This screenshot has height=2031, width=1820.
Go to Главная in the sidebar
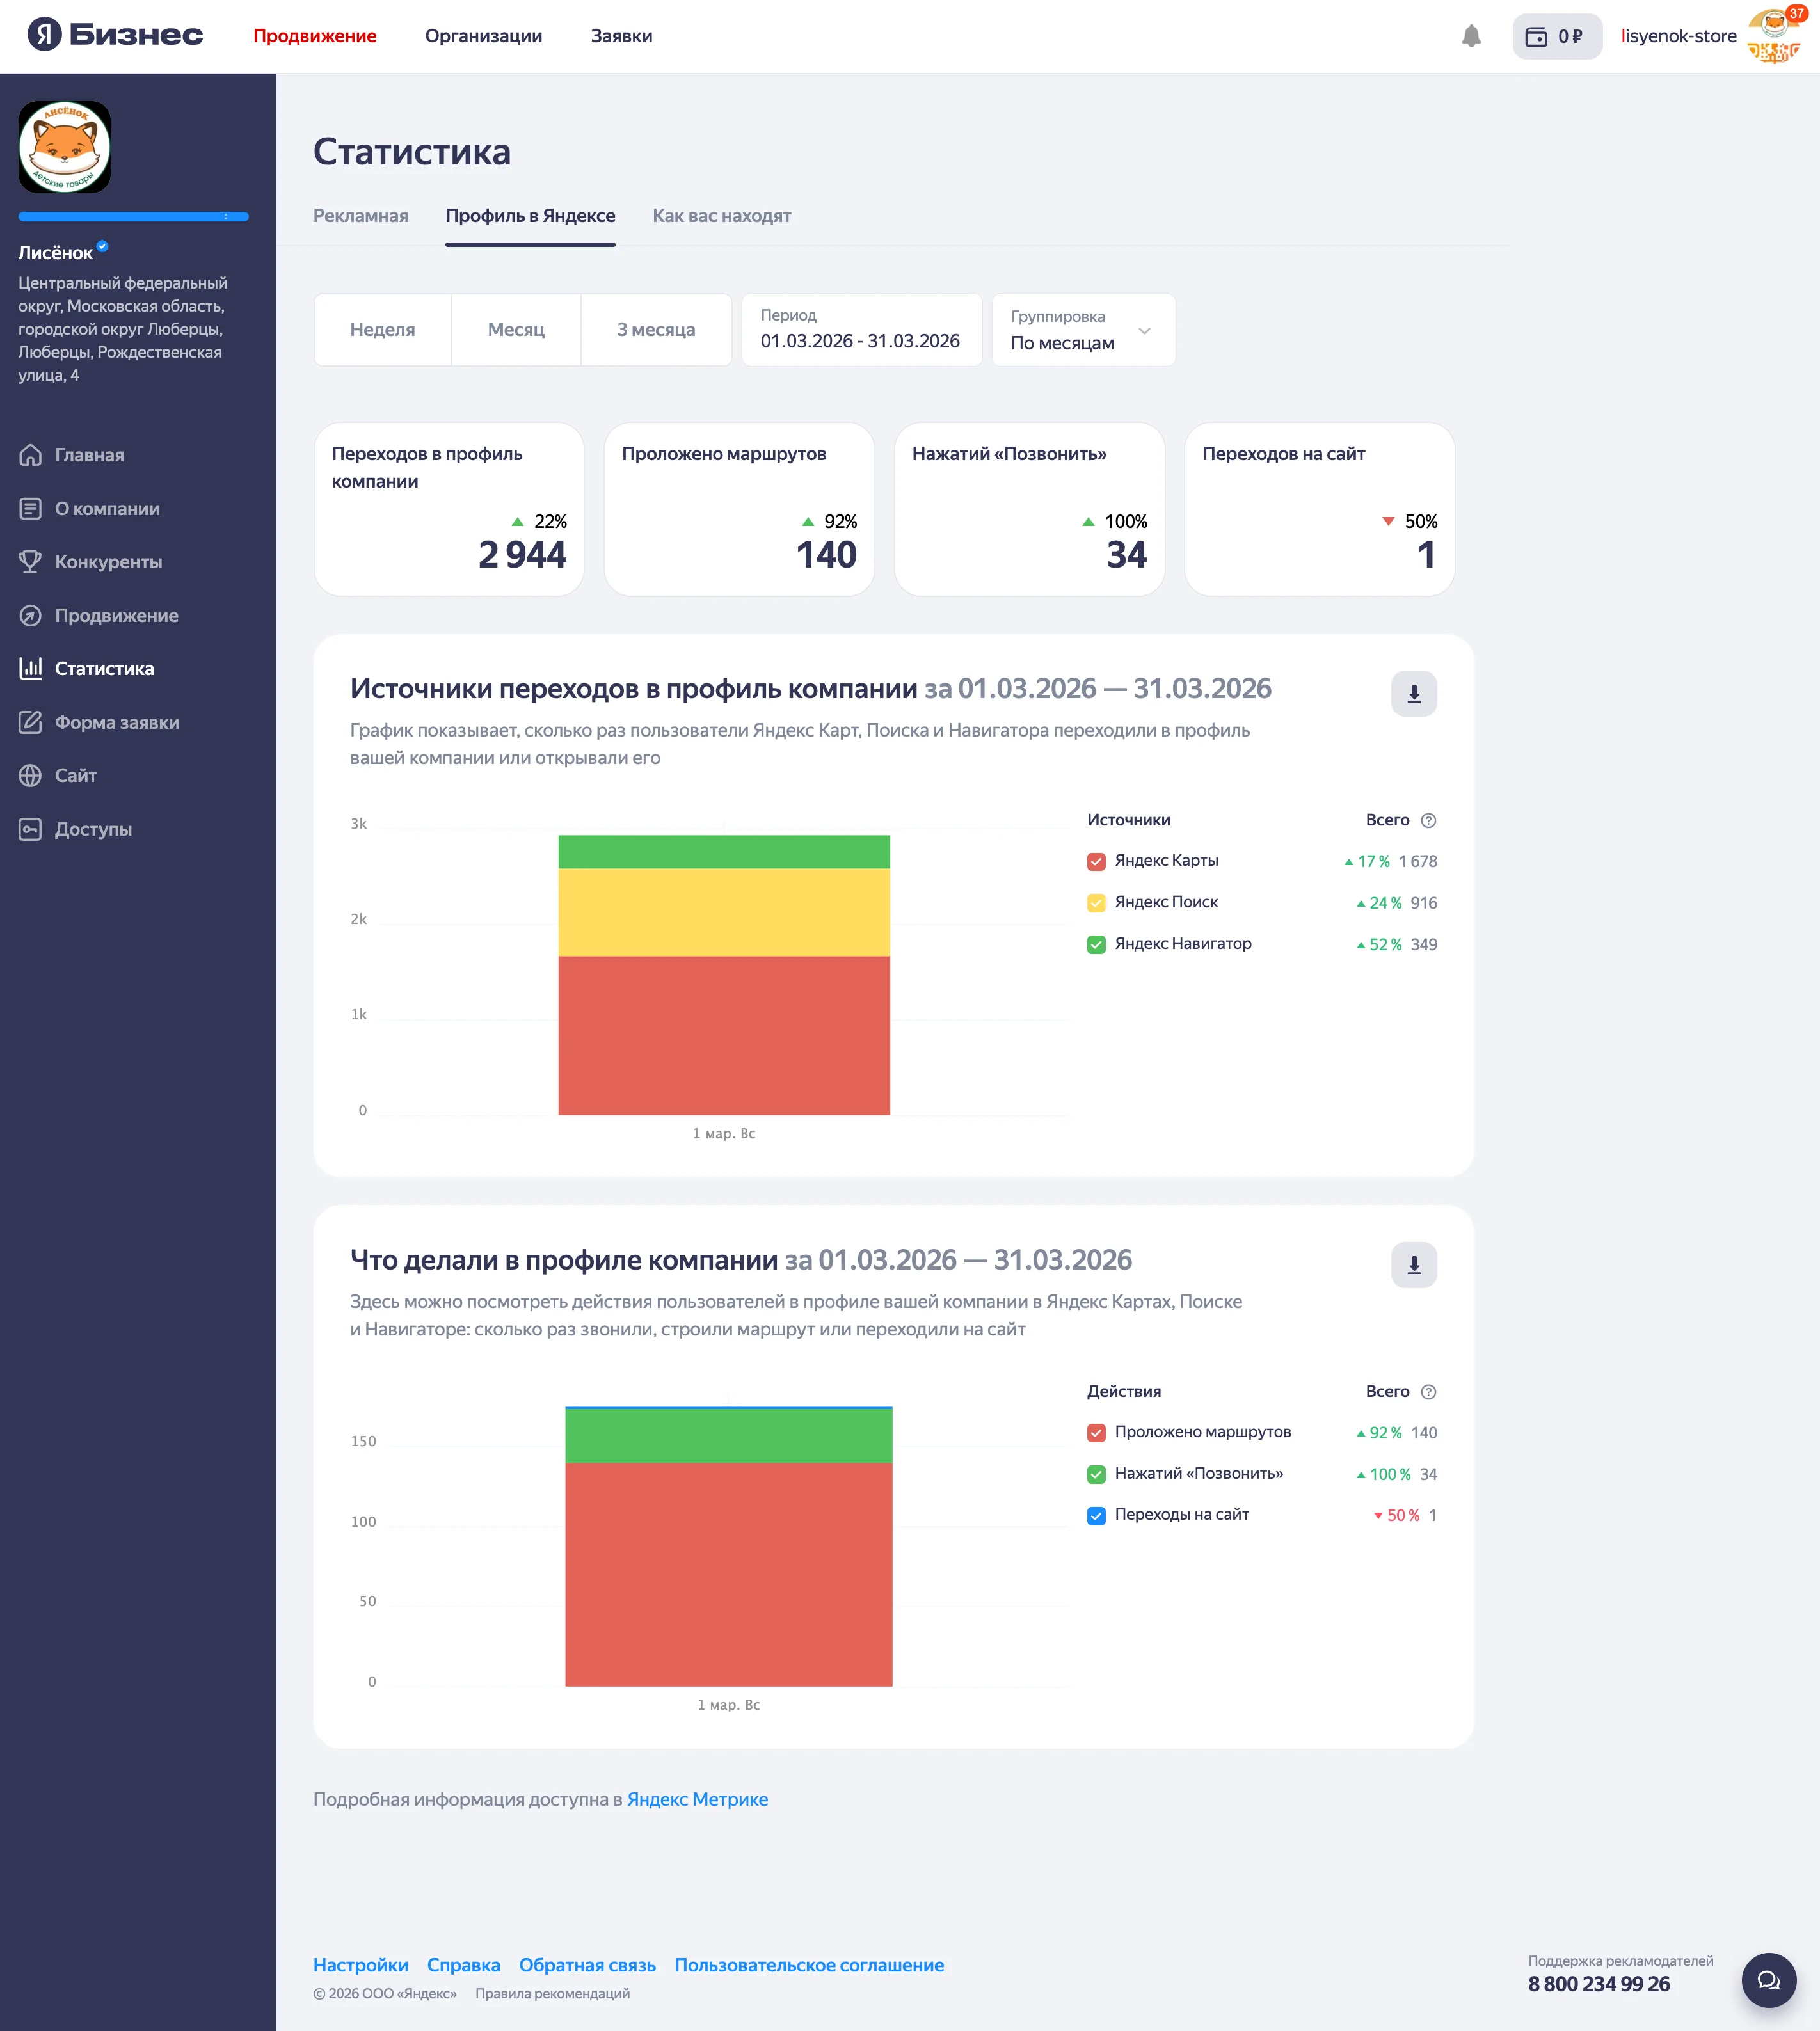pos(90,455)
